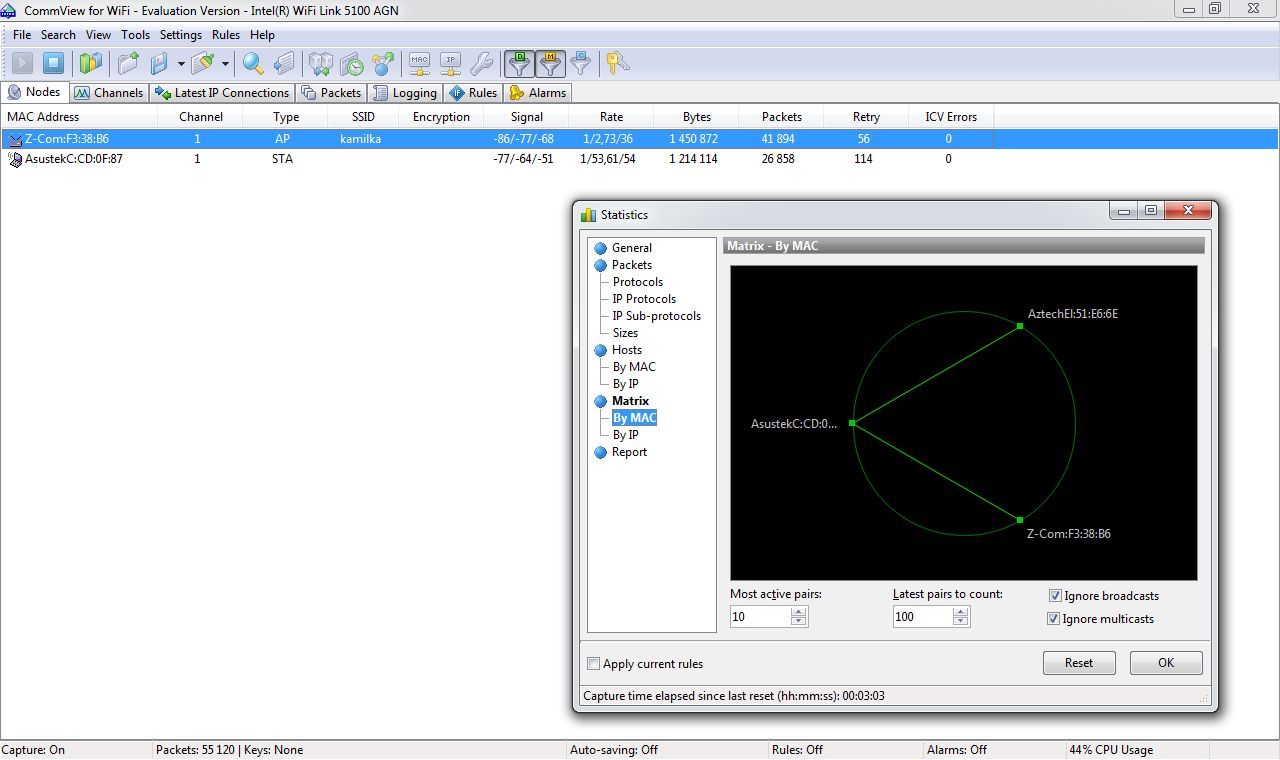Screen dimensions: 1280x760
Task: Click the go-to packet list icon
Action: [x=284, y=64]
